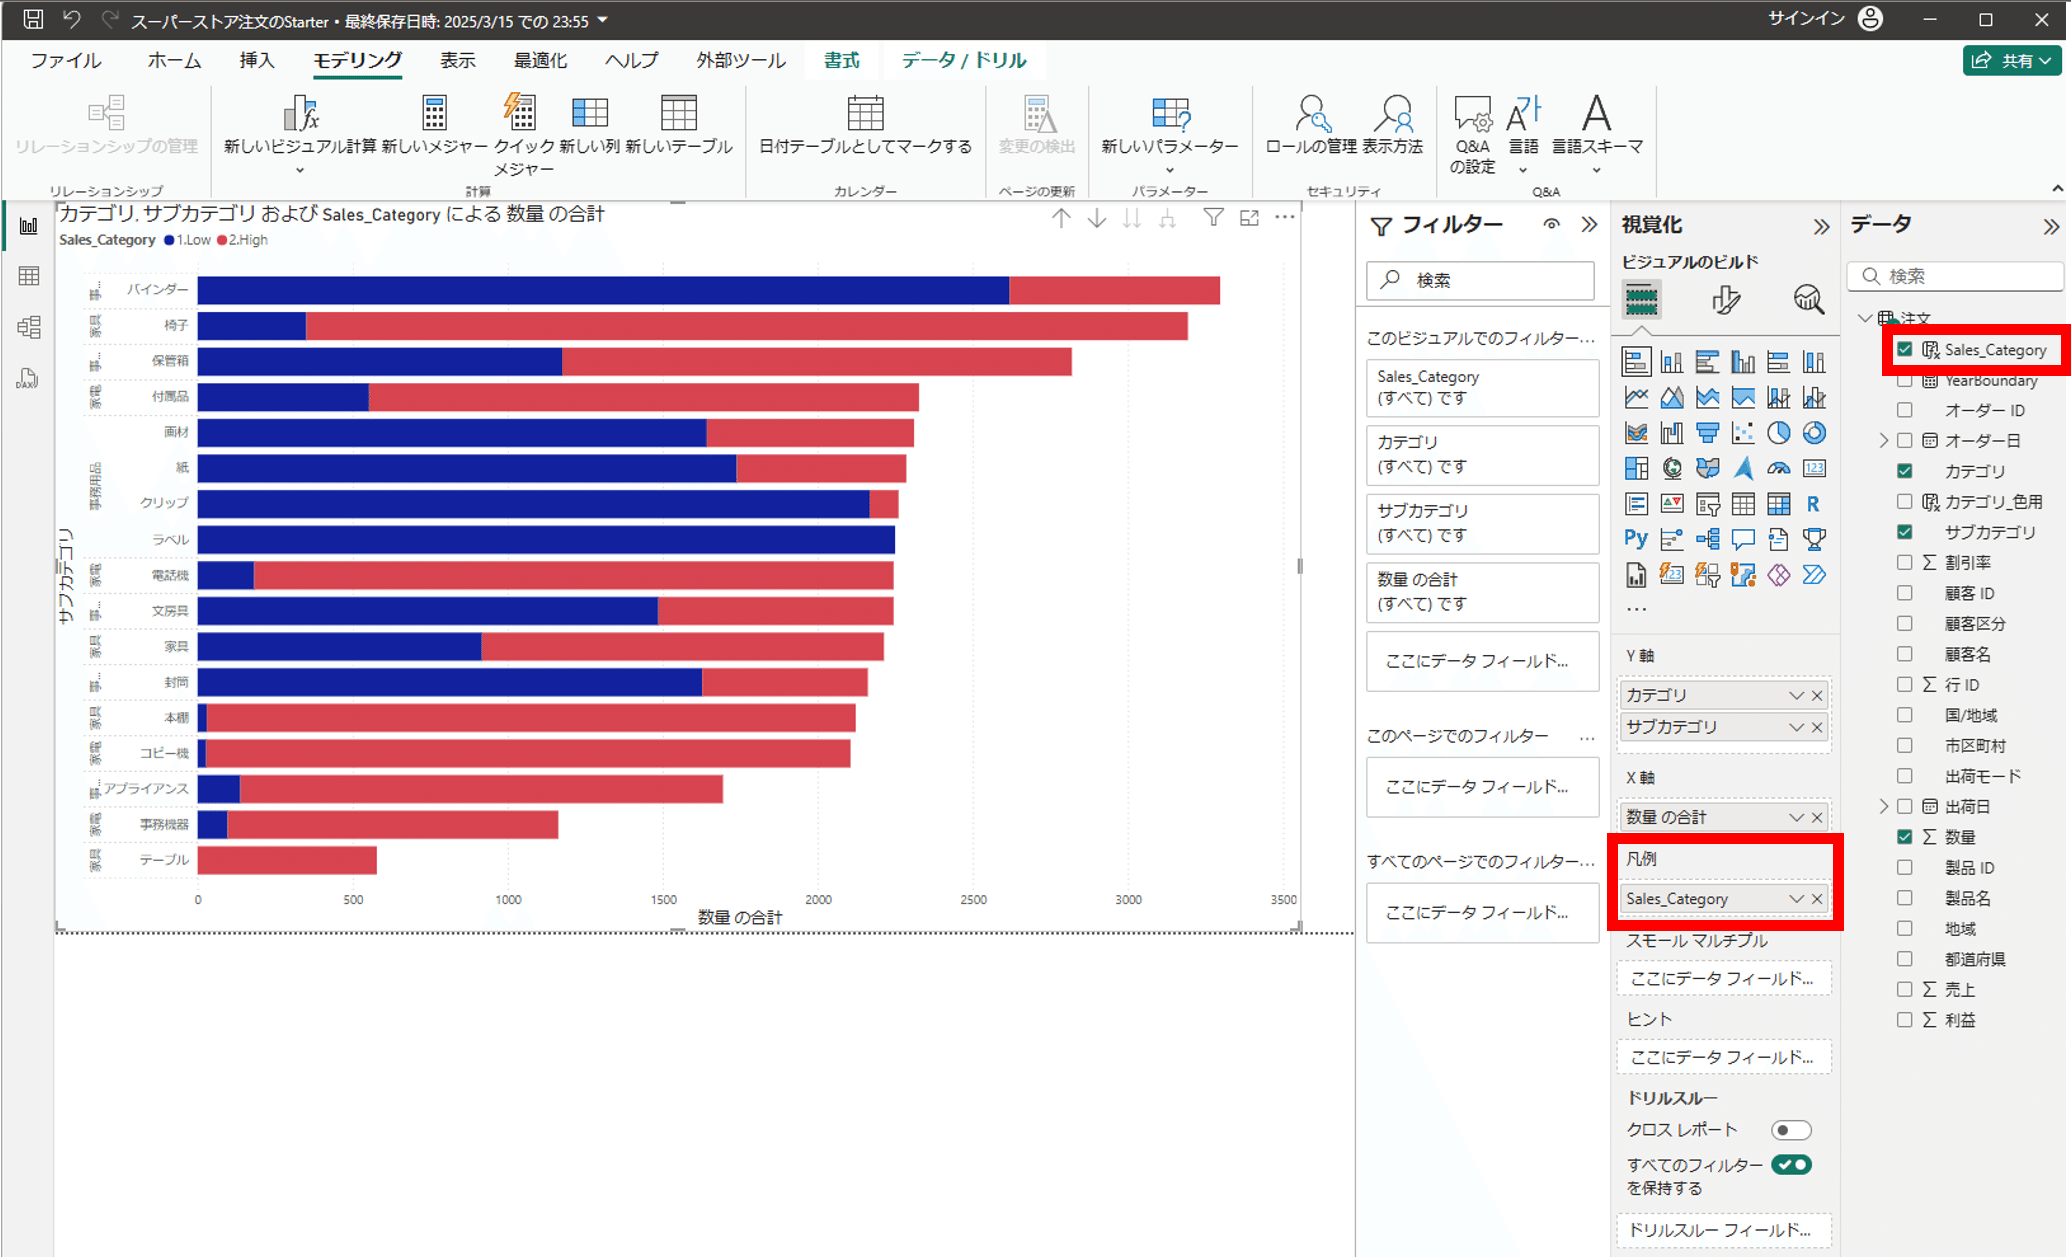This screenshot has width=2071, height=1257.
Task: Check the 売上 field checkbox
Action: tap(1904, 989)
